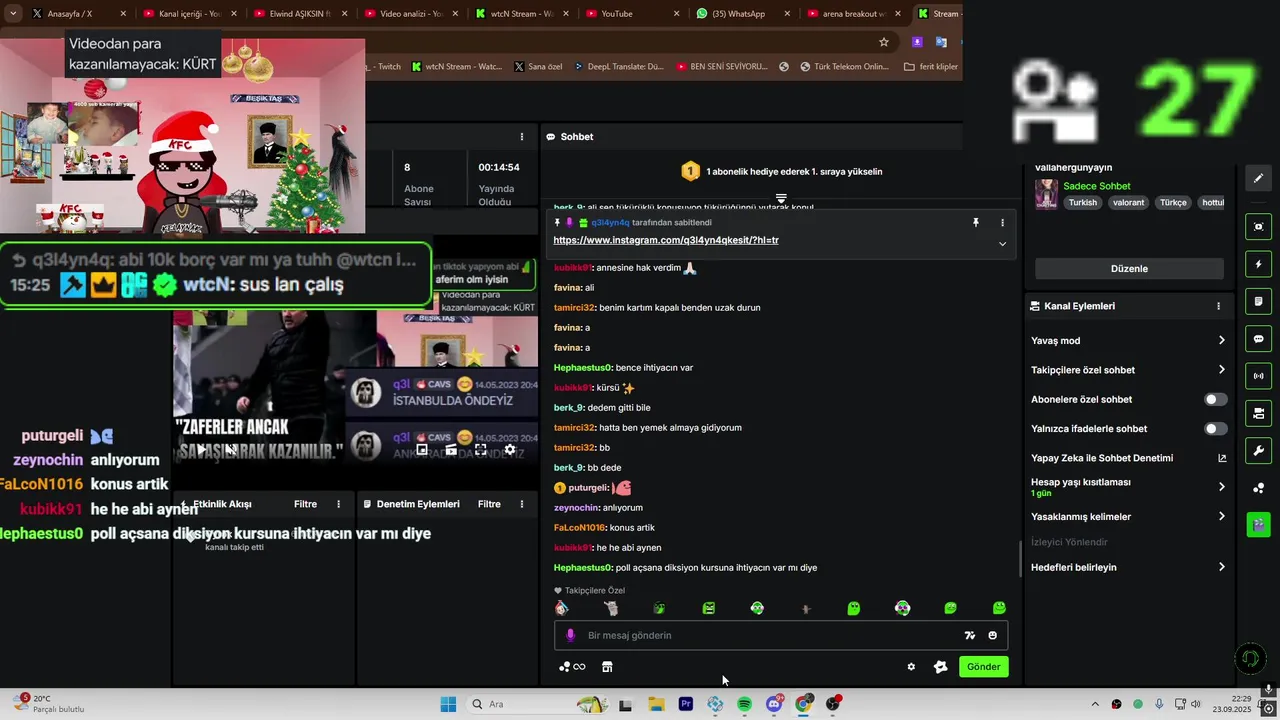
Task: Click the green clapperboard icon in right sidebar
Action: pyautogui.click(x=1258, y=524)
